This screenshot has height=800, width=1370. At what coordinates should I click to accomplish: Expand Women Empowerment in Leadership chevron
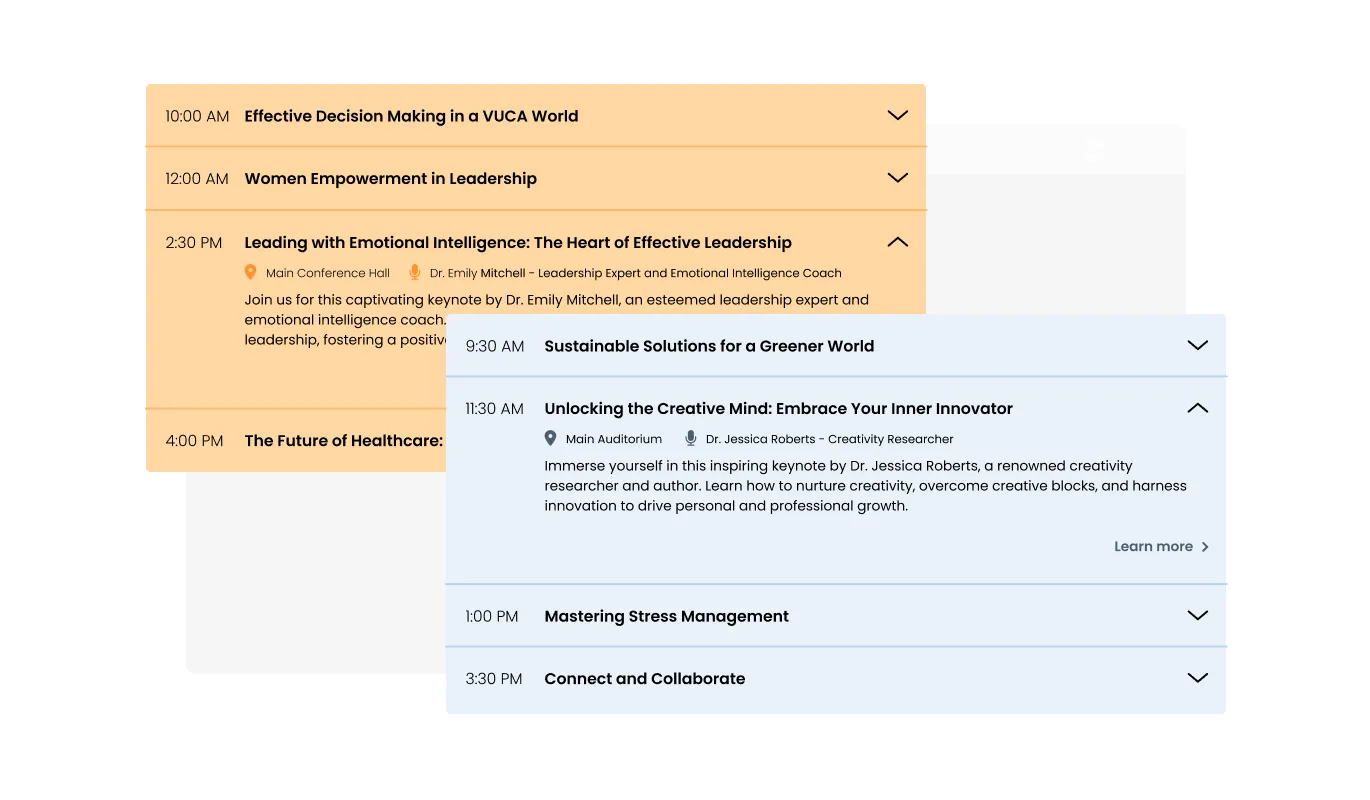[897, 178]
